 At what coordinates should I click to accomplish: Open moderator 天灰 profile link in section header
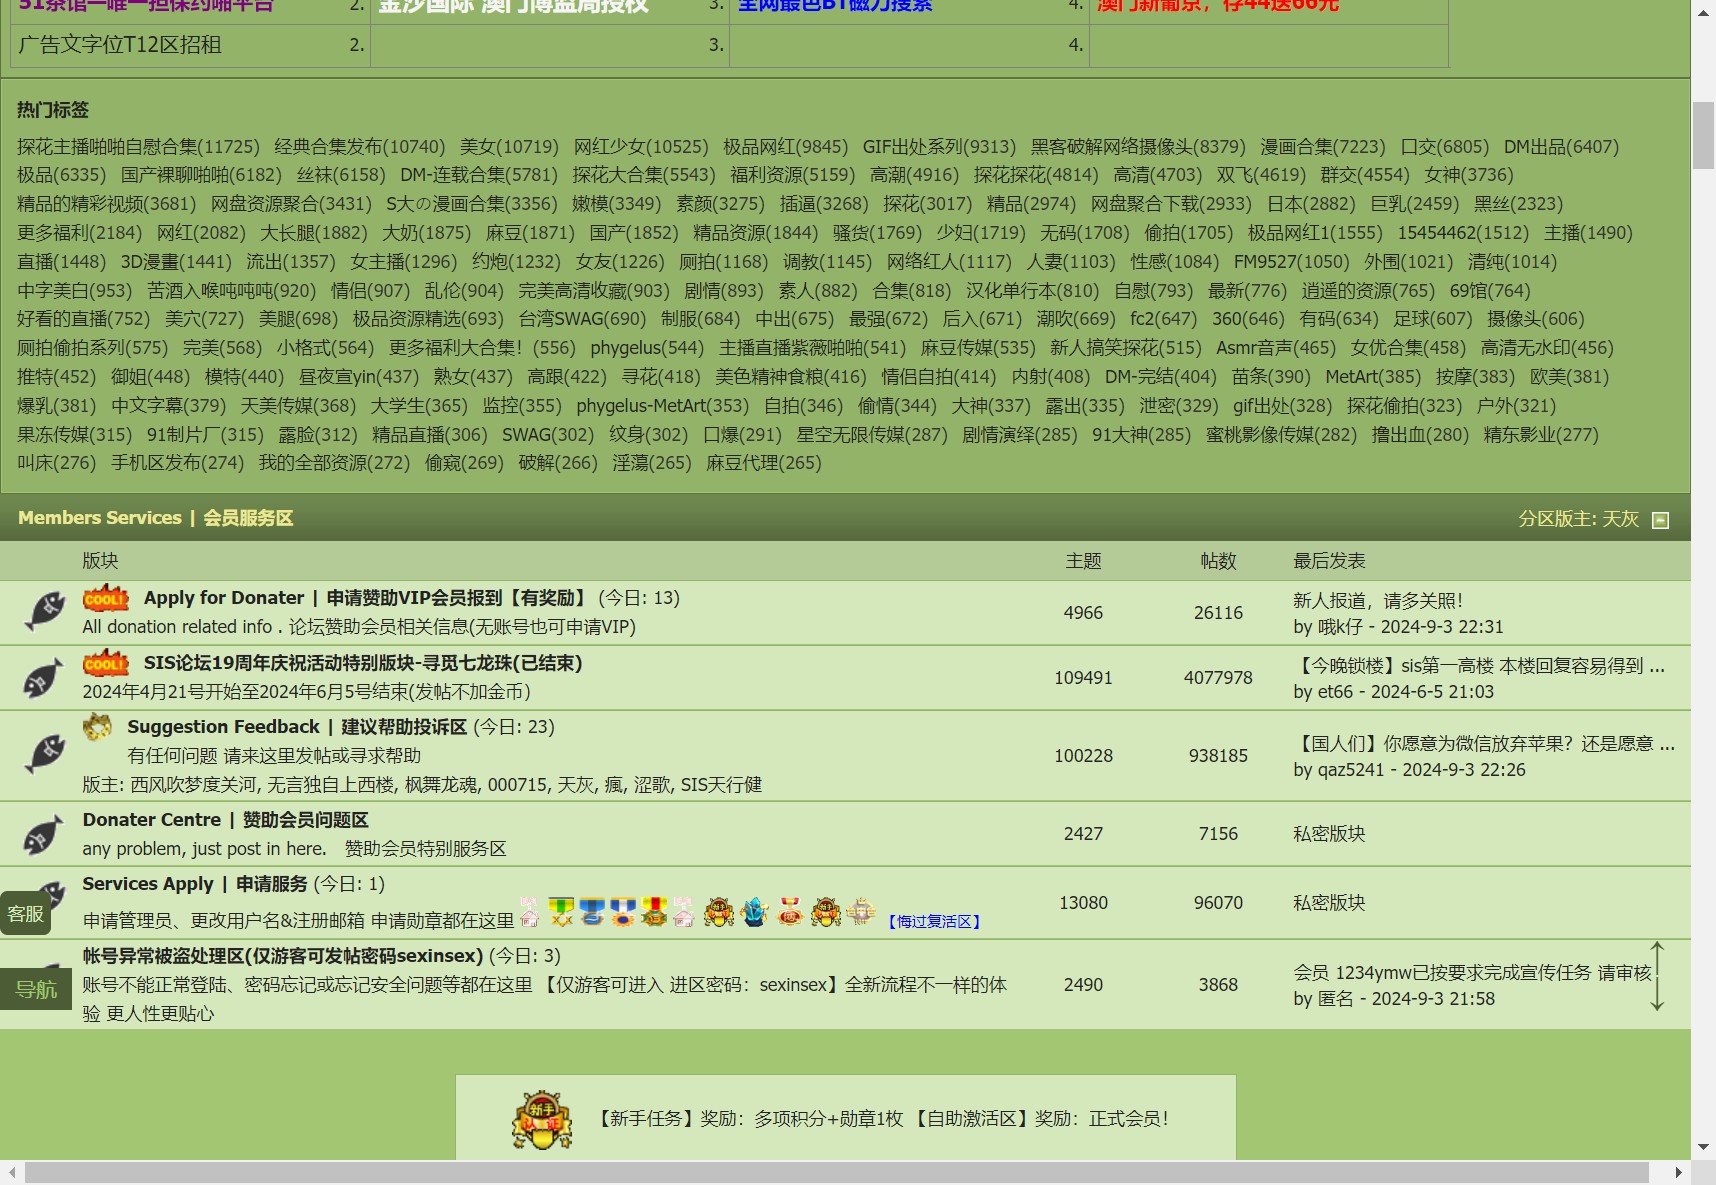tap(1620, 519)
